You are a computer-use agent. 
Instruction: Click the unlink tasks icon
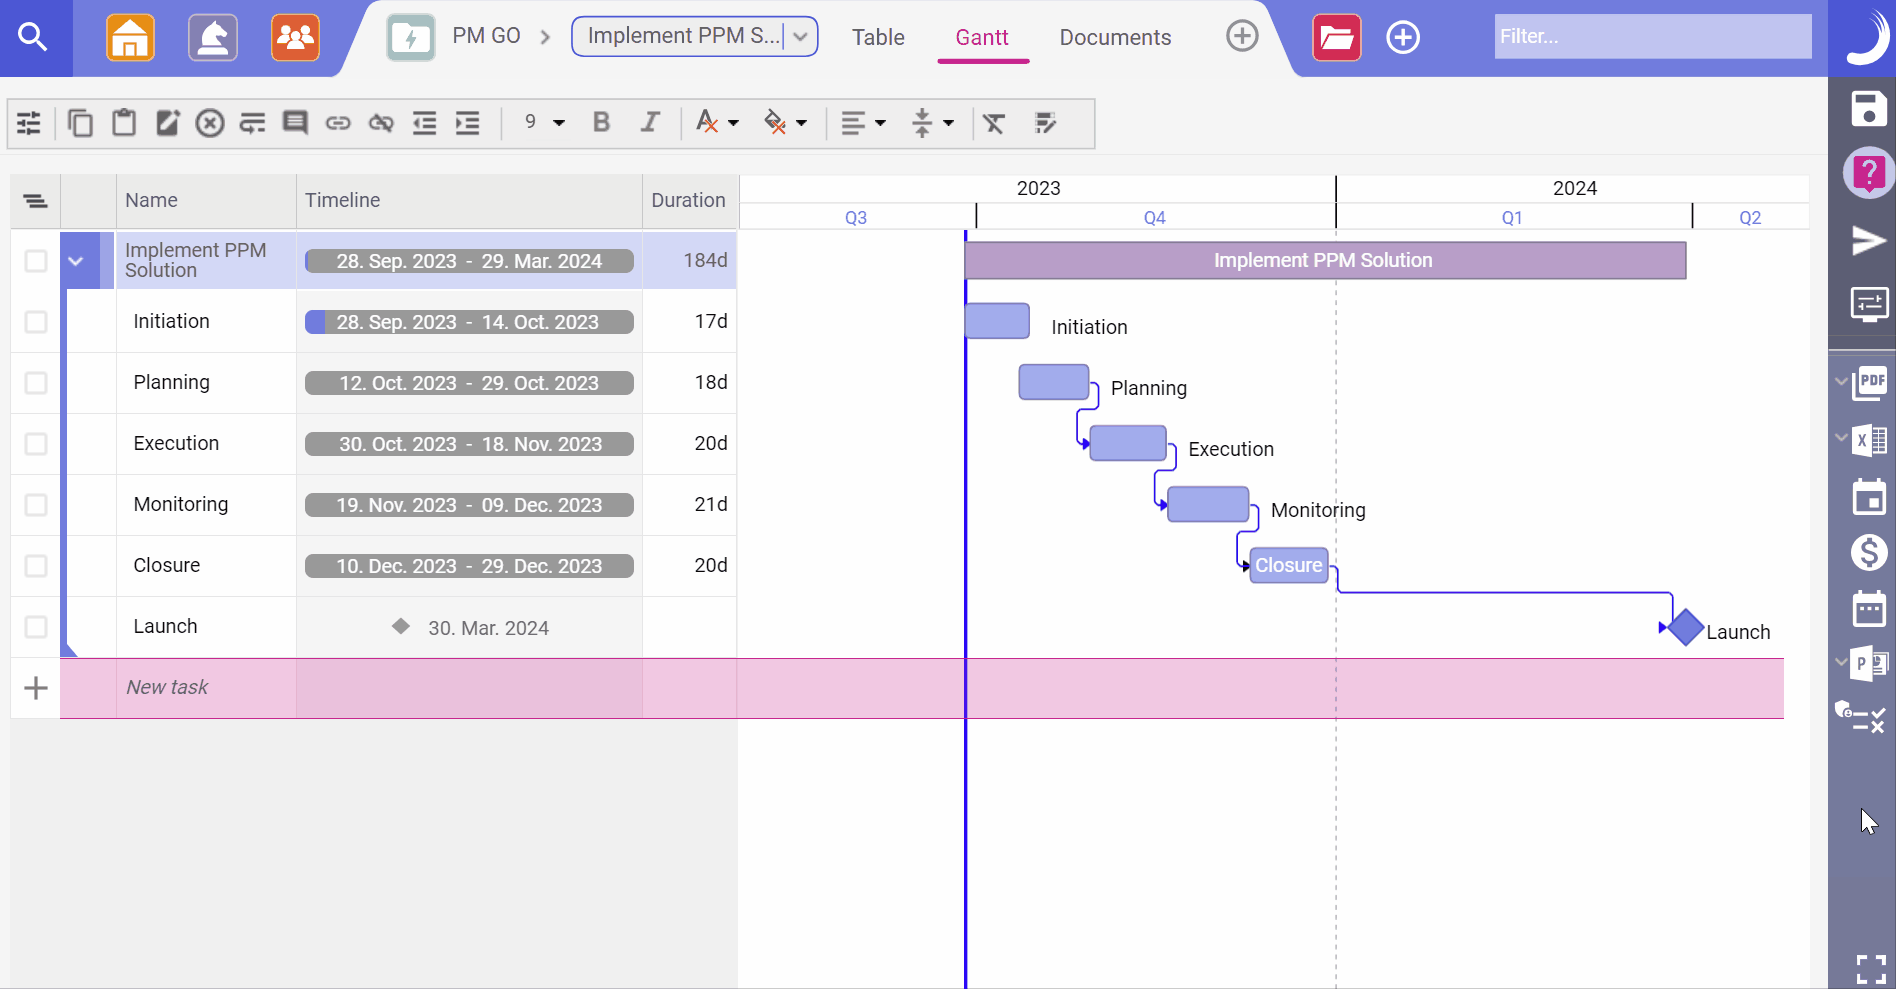(x=381, y=123)
